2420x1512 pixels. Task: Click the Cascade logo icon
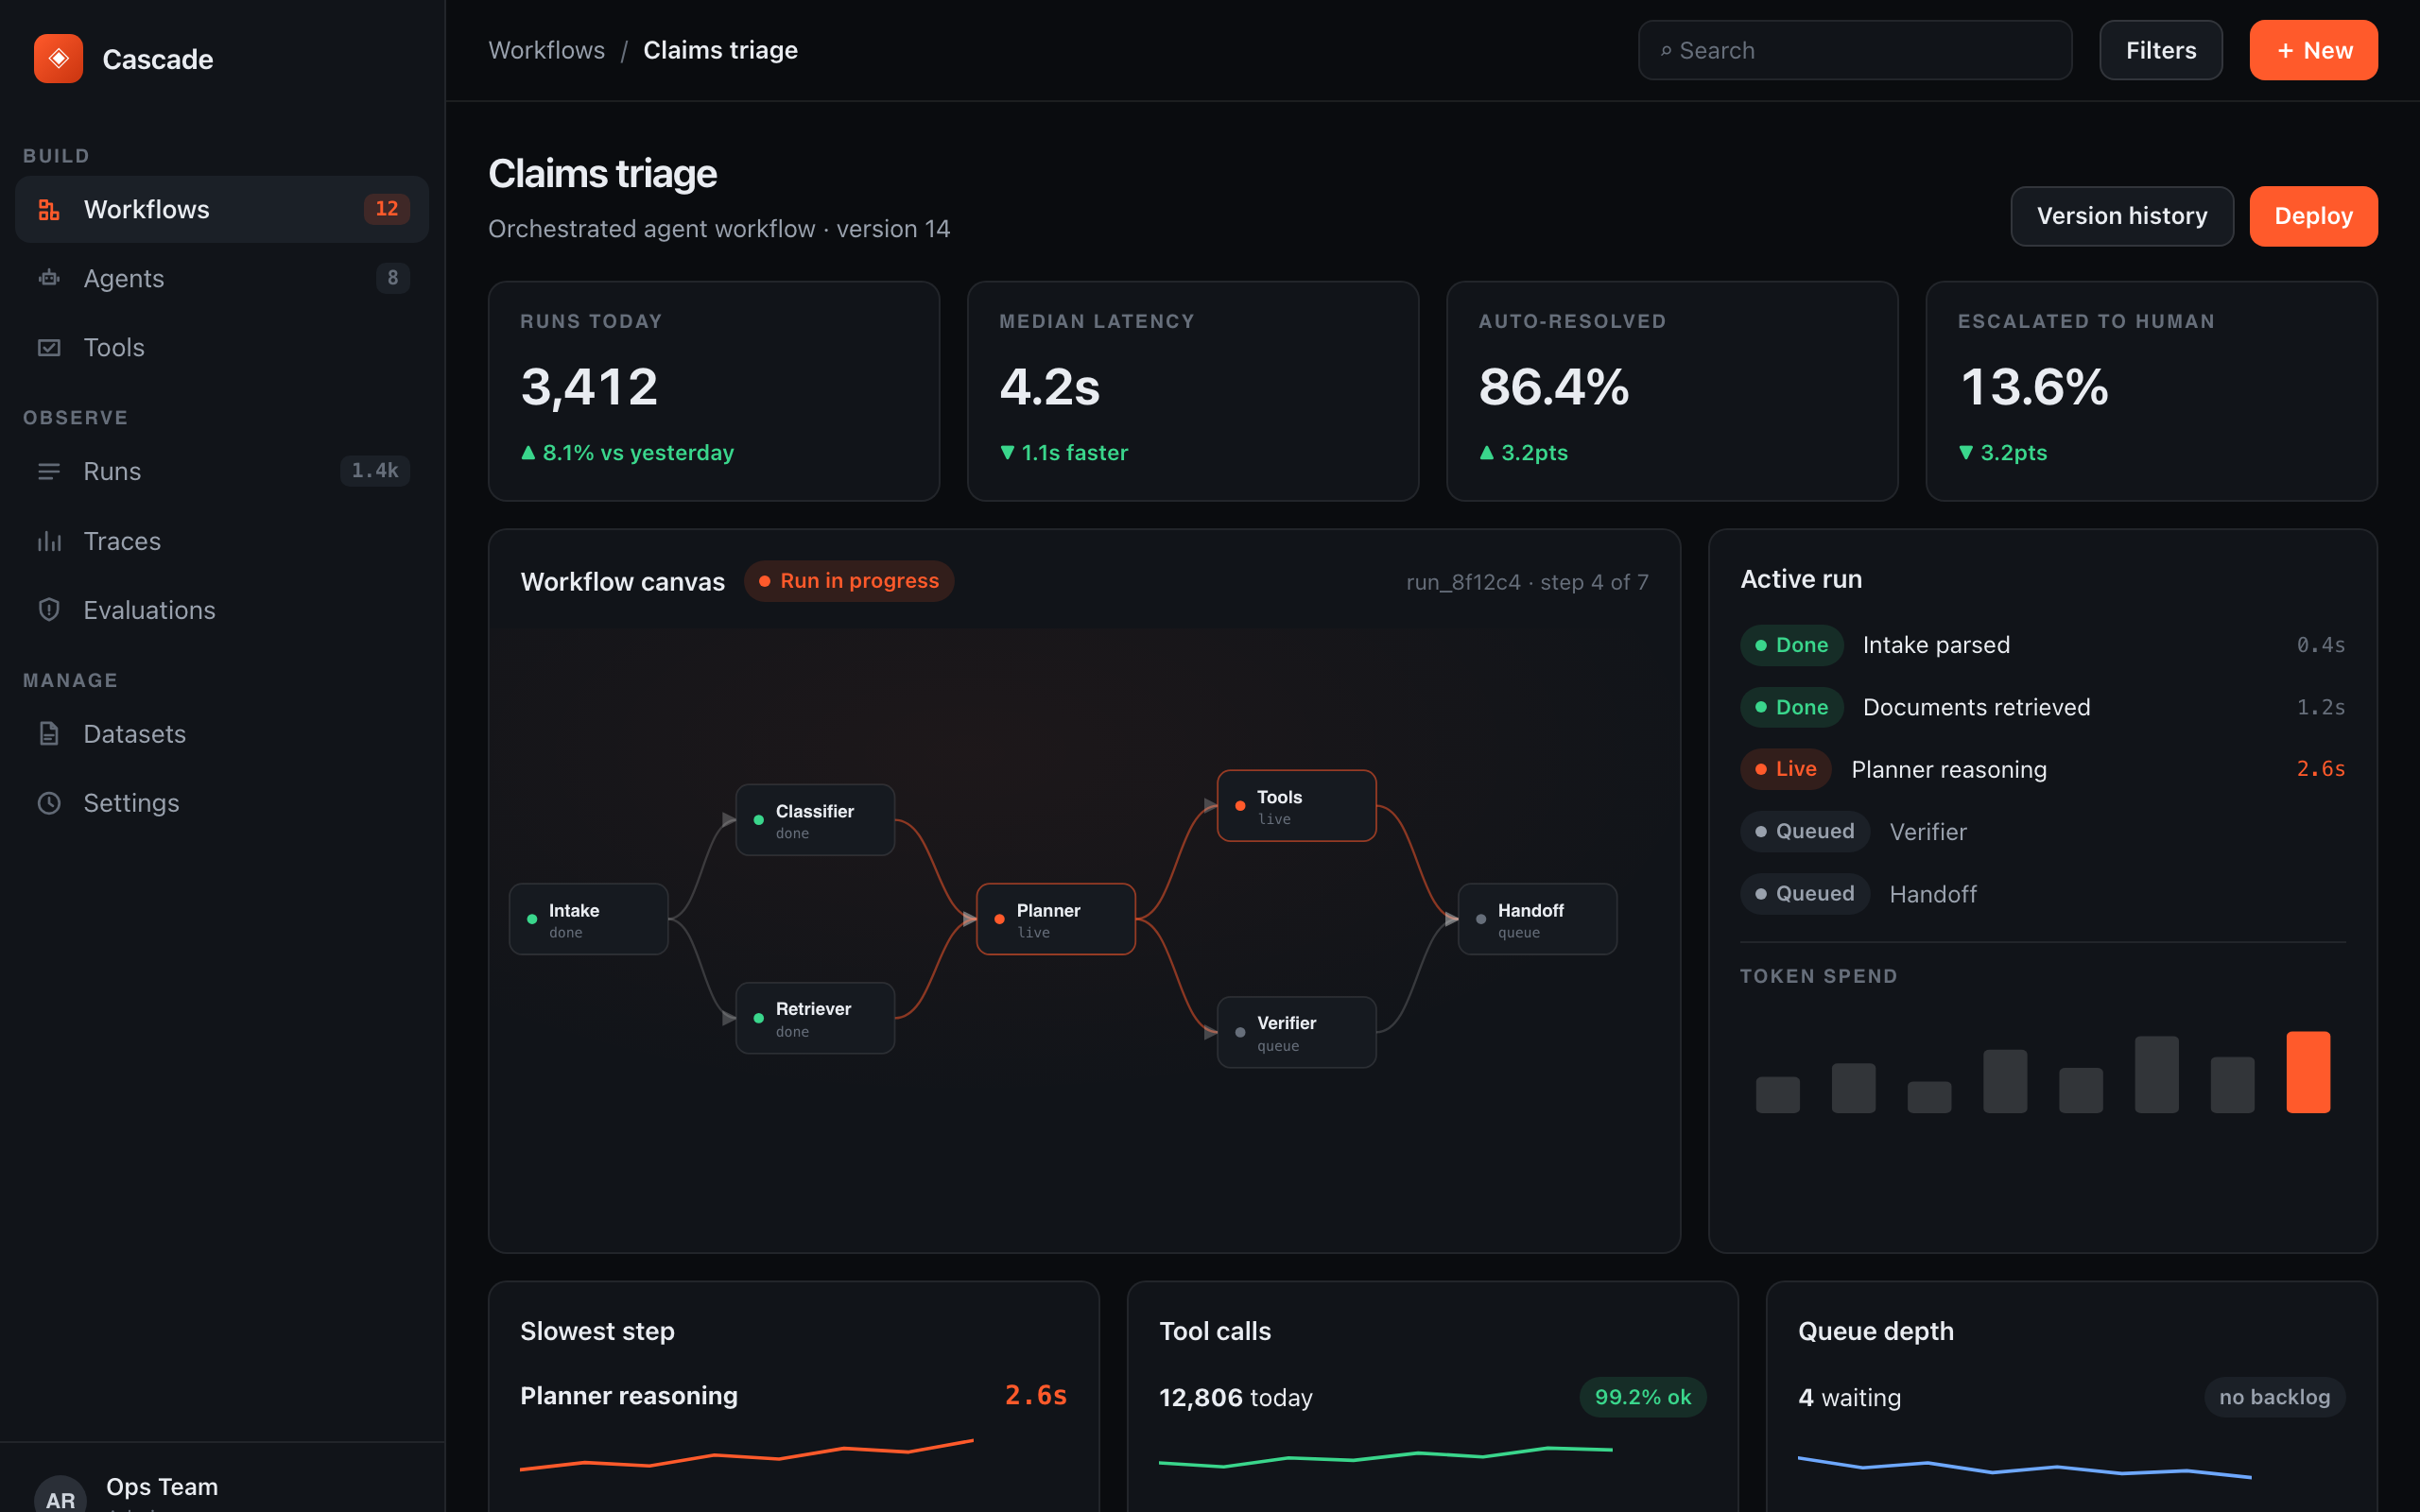(x=58, y=59)
